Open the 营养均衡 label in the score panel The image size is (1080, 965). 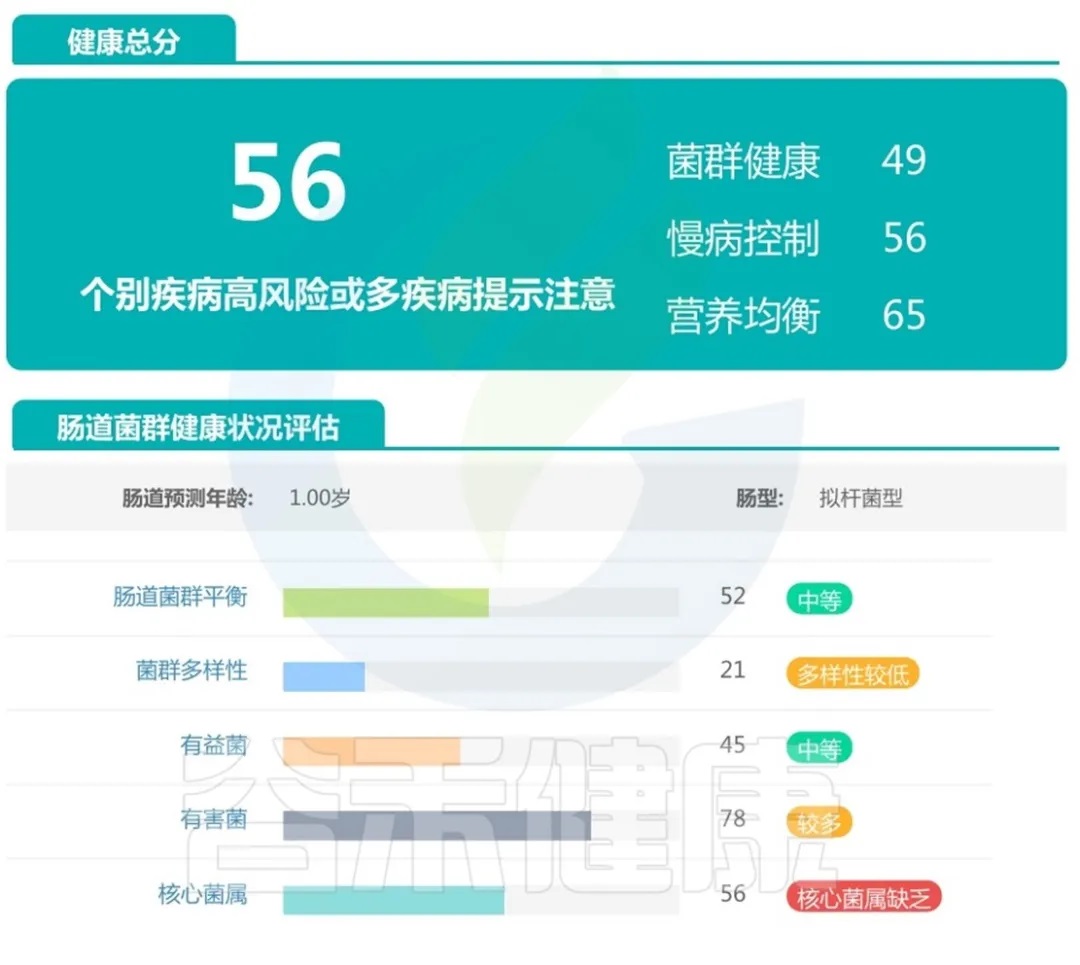[743, 316]
